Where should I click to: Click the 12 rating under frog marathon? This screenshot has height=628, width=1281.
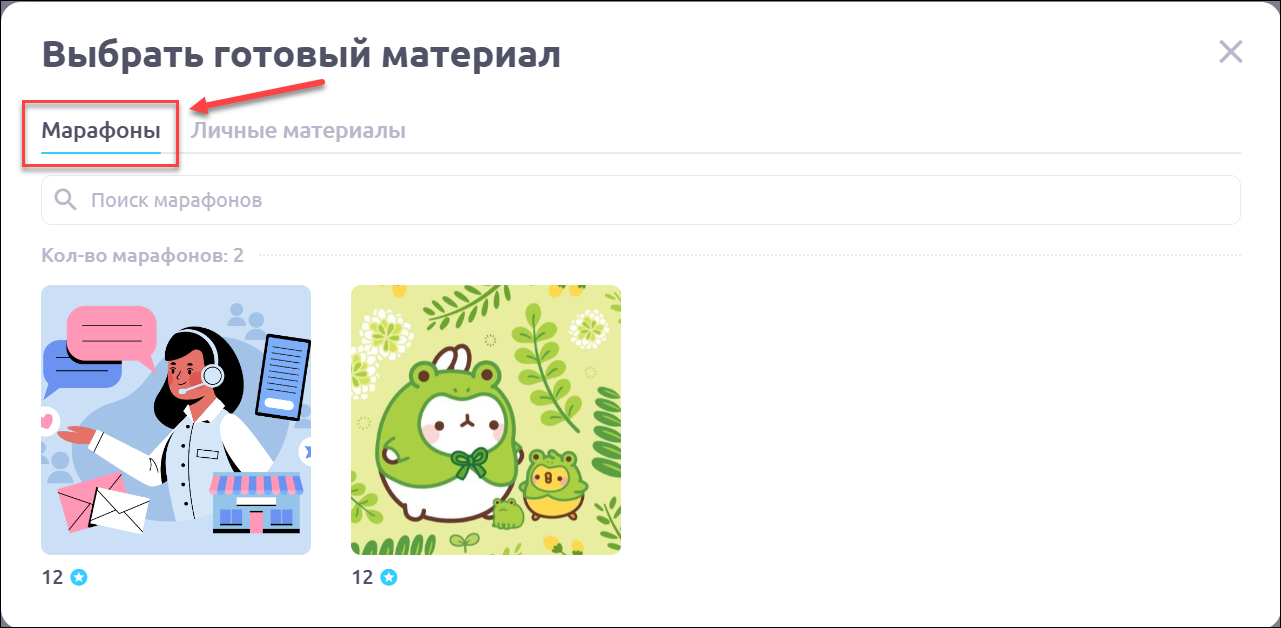click(x=362, y=578)
